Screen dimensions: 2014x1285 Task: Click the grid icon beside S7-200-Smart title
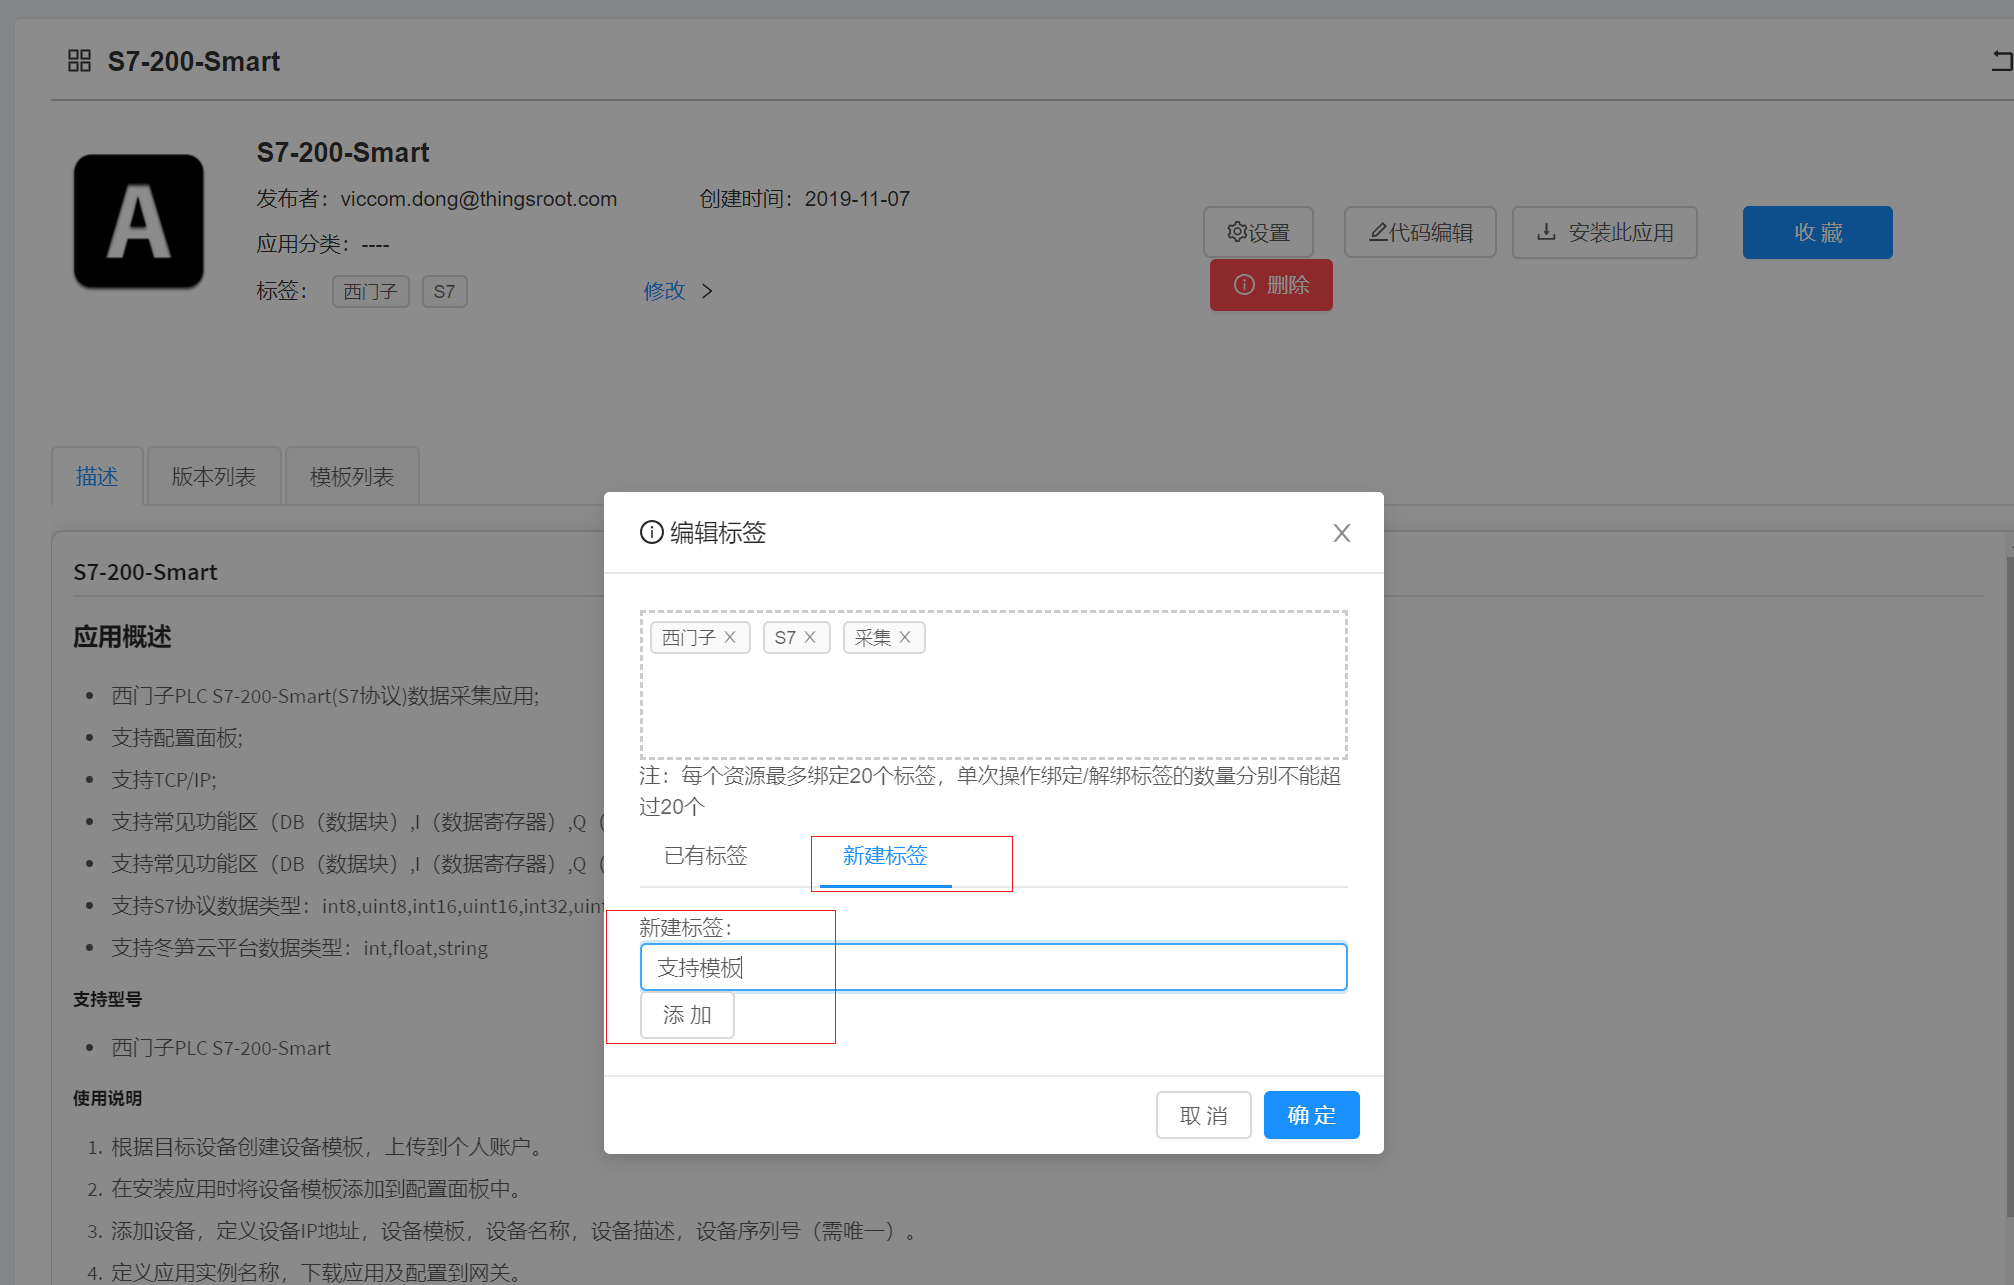(79, 61)
